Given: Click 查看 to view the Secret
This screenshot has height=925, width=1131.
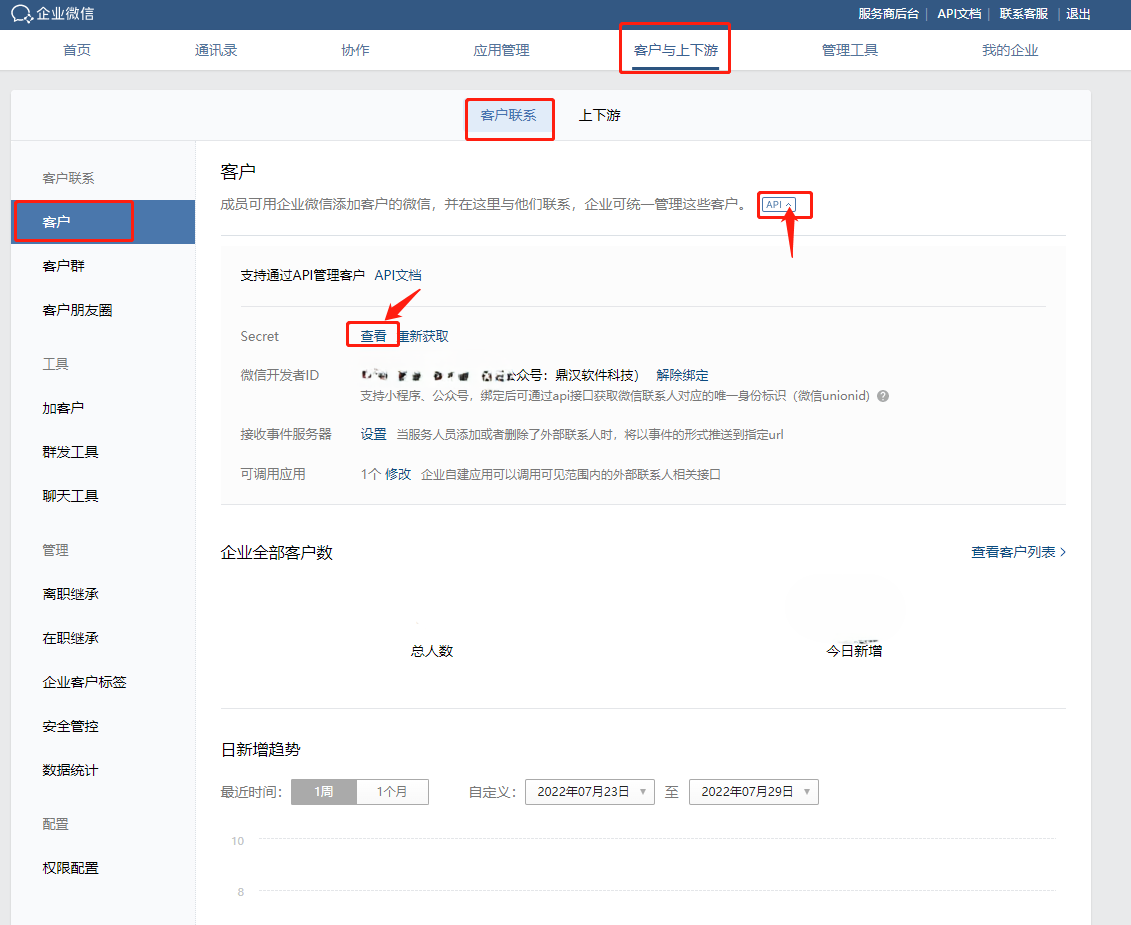Looking at the screenshot, I should (374, 336).
